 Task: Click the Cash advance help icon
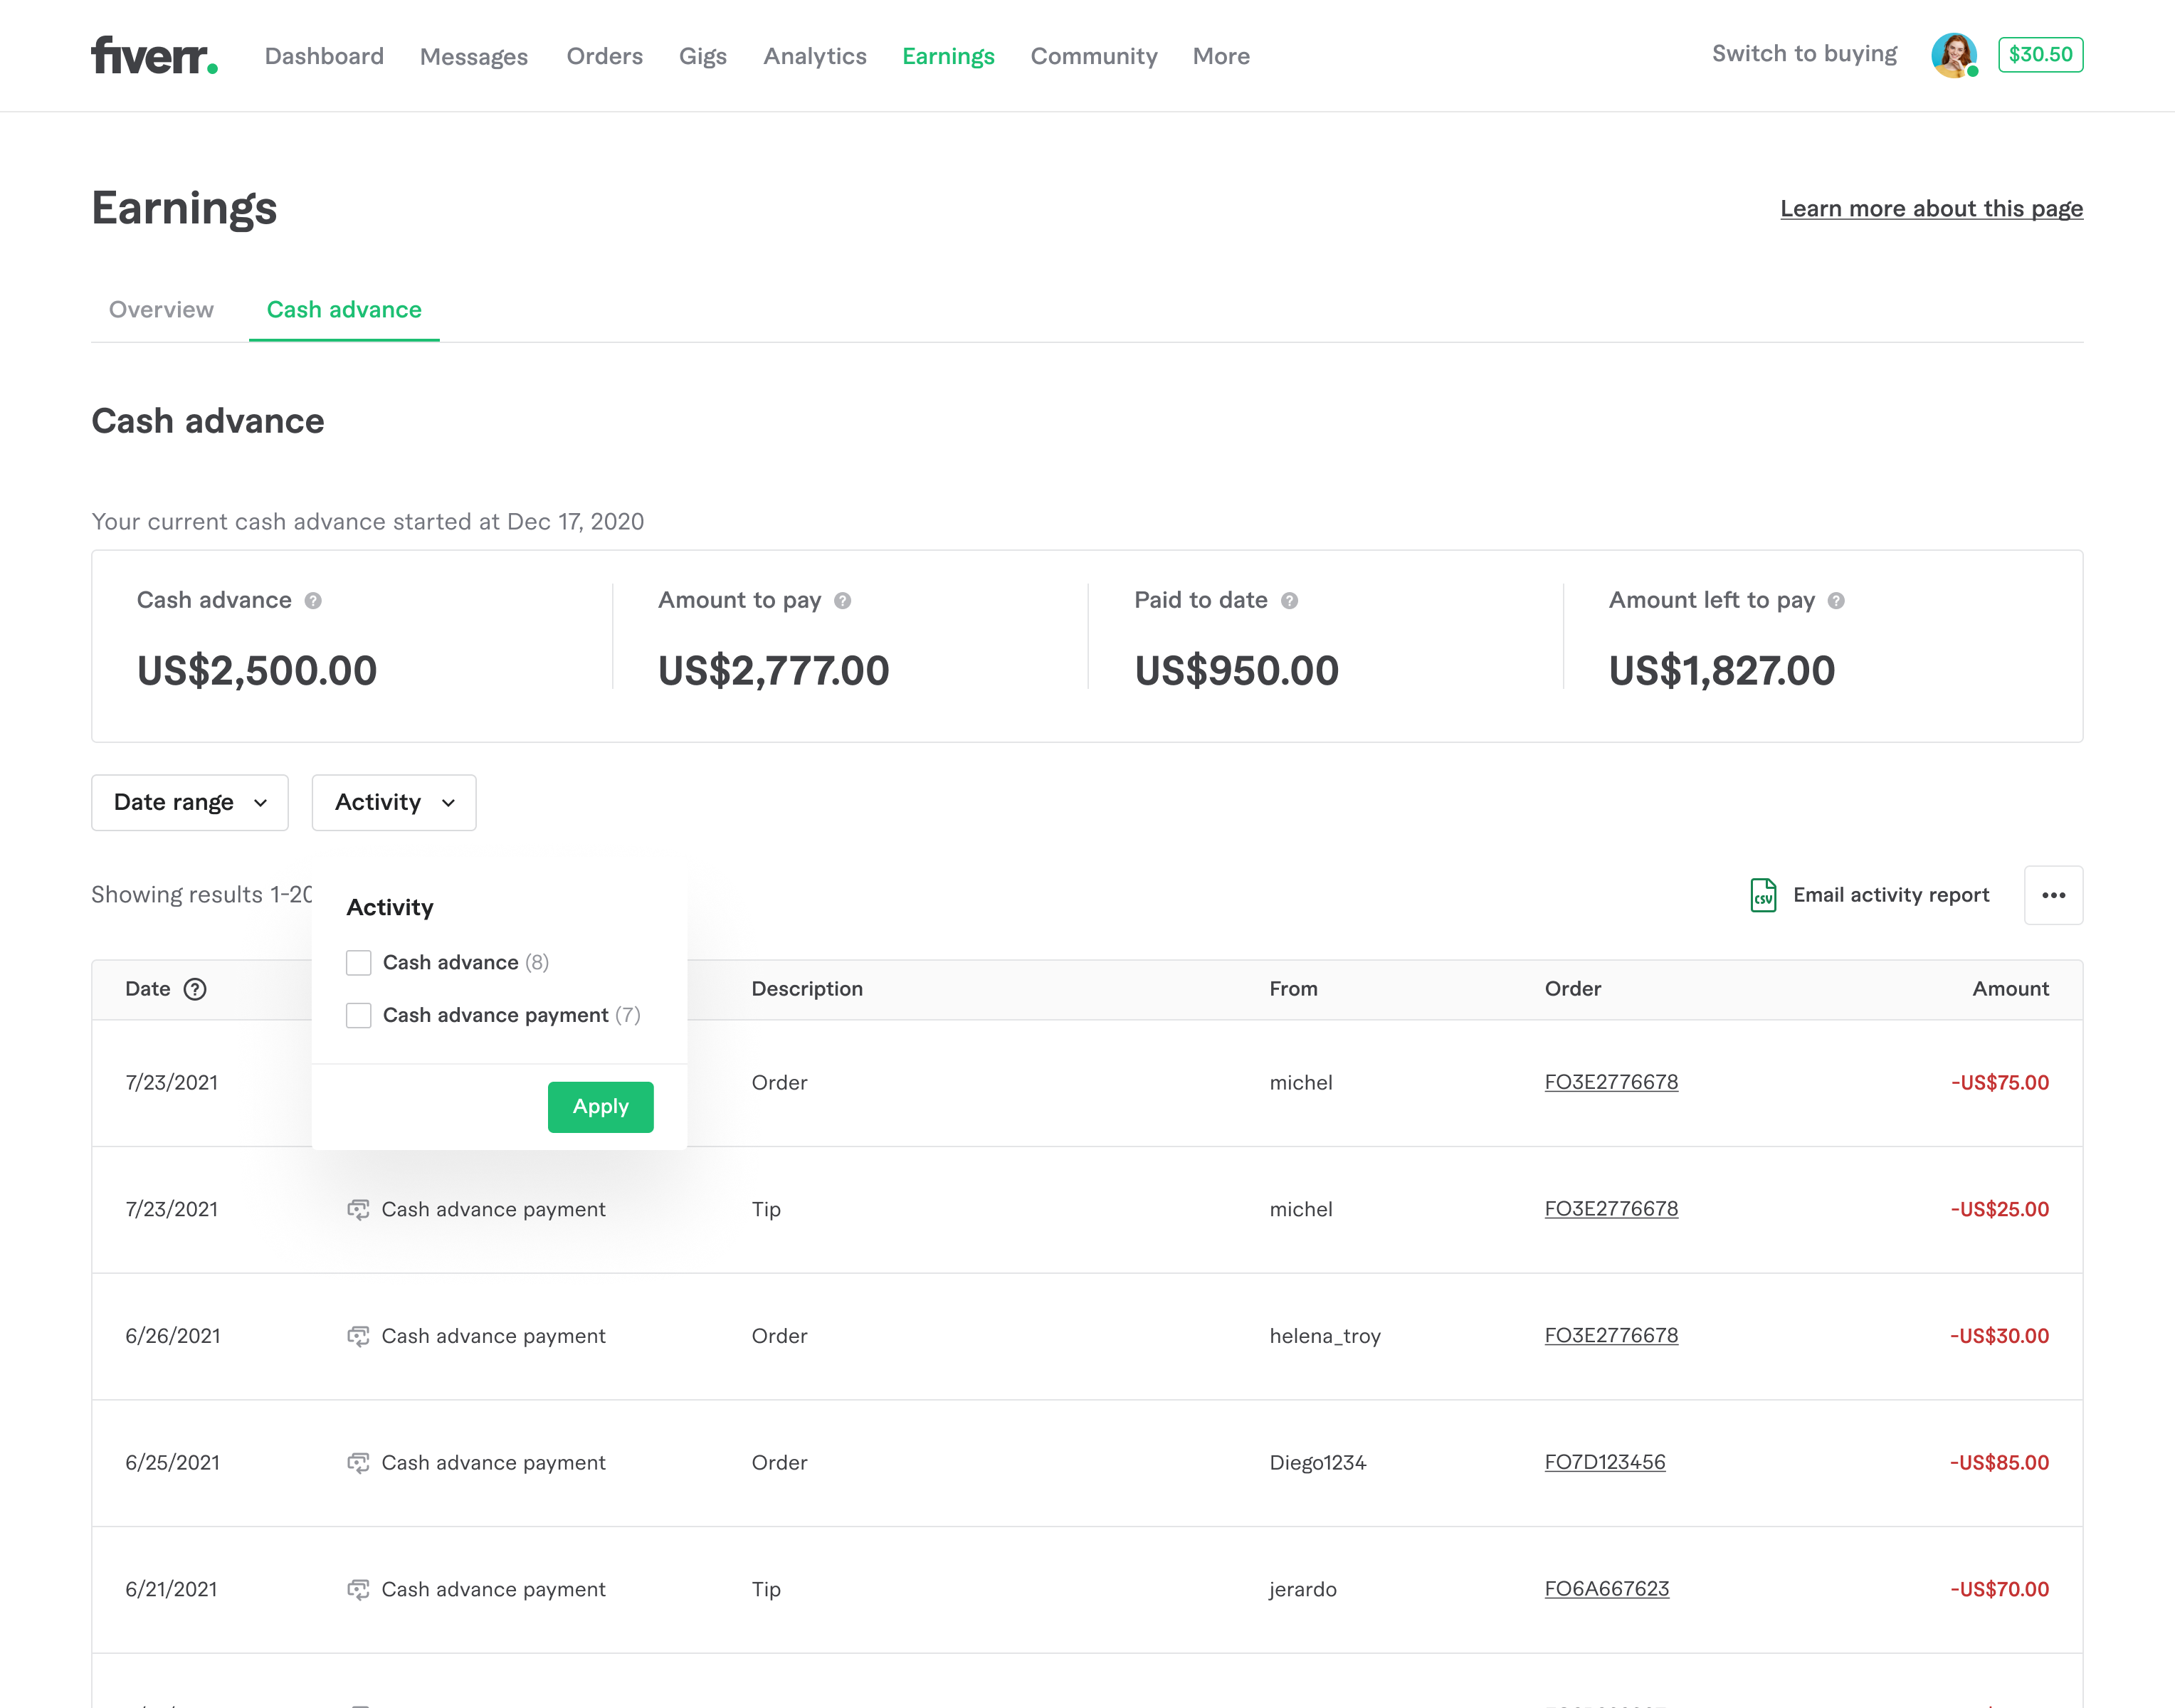pyautogui.click(x=313, y=601)
